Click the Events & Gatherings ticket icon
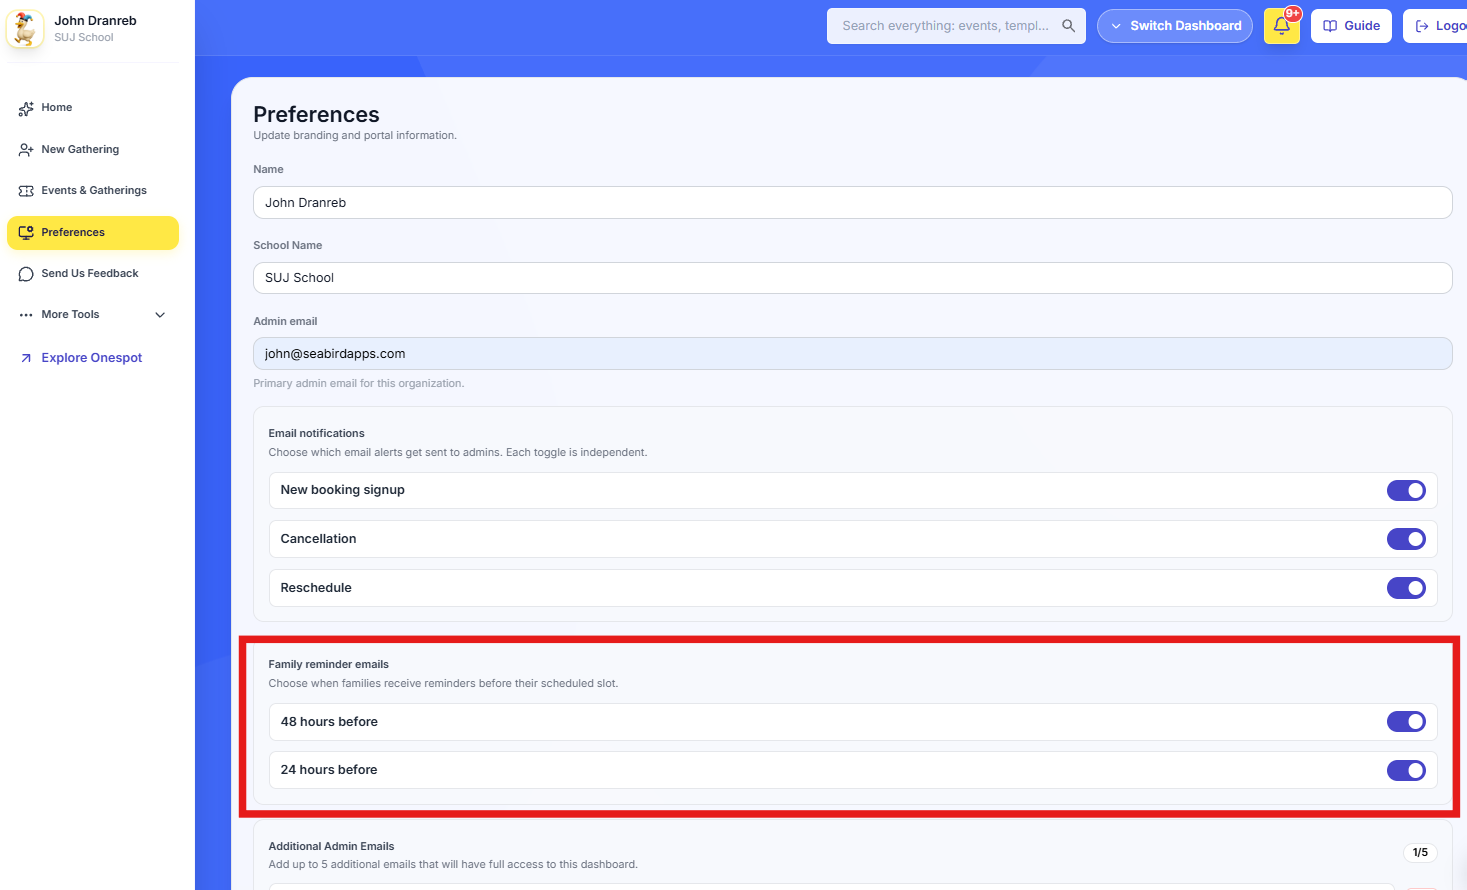1467x890 pixels. point(26,191)
